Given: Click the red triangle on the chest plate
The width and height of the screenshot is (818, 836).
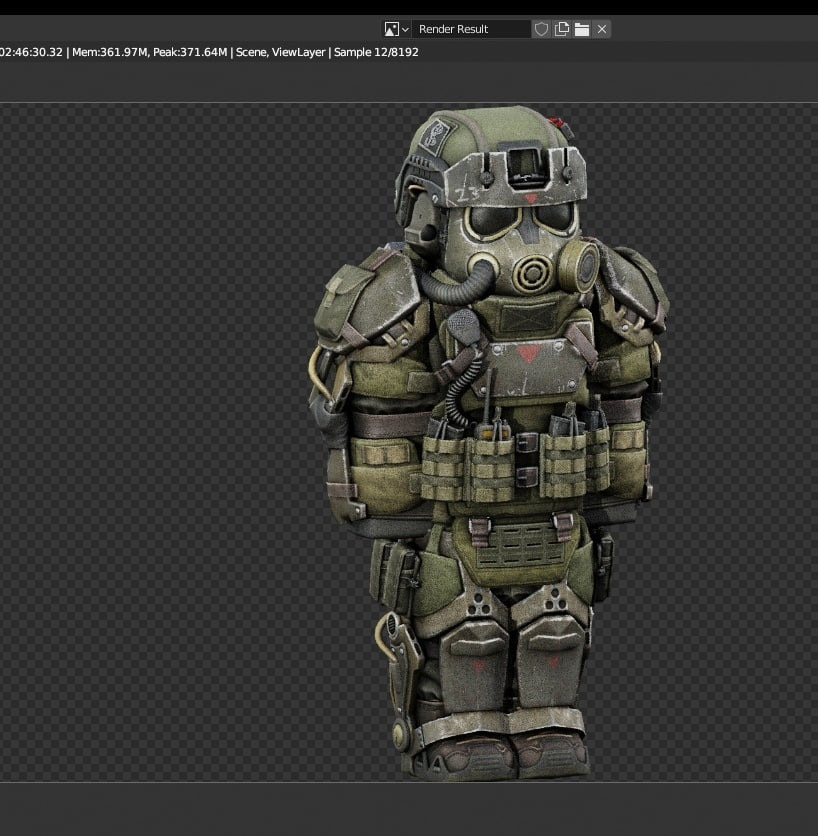Looking at the screenshot, I should [x=527, y=353].
